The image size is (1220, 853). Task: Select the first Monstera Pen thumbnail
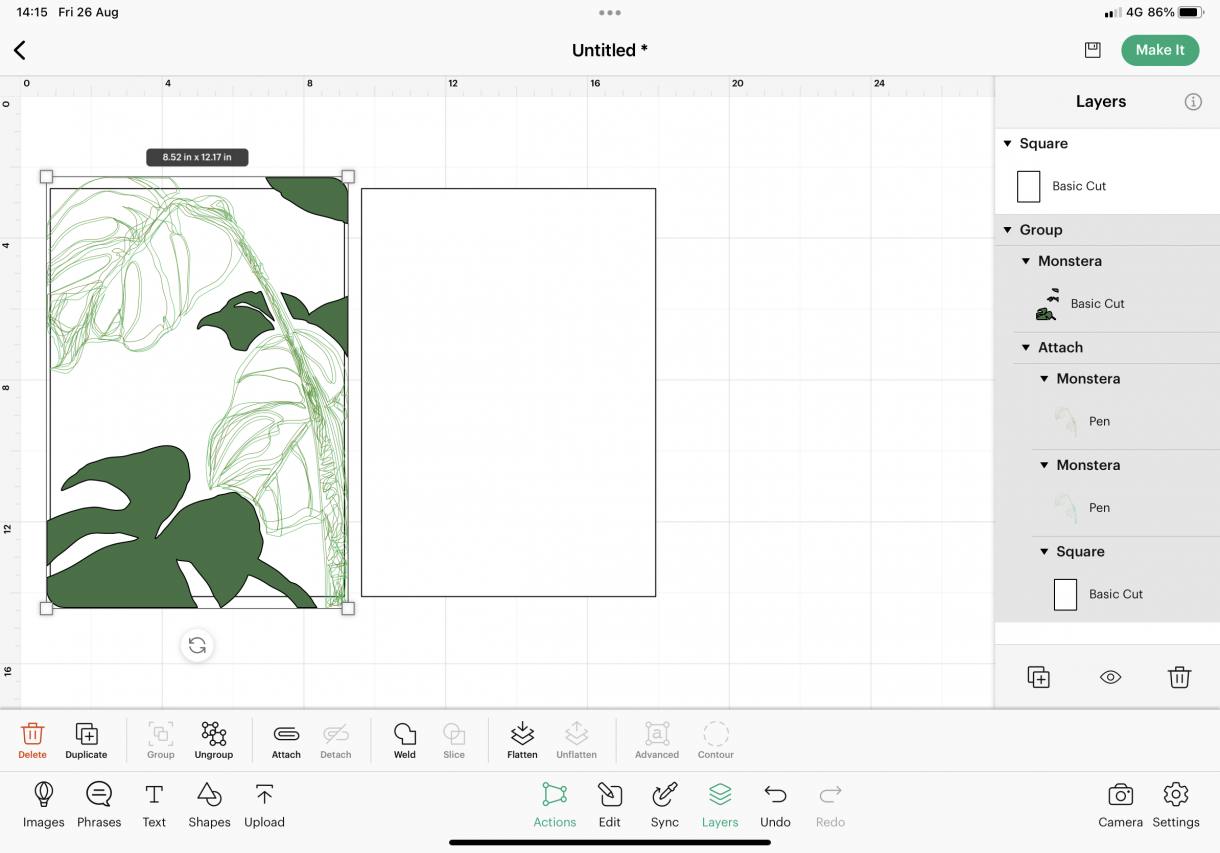coord(1066,421)
